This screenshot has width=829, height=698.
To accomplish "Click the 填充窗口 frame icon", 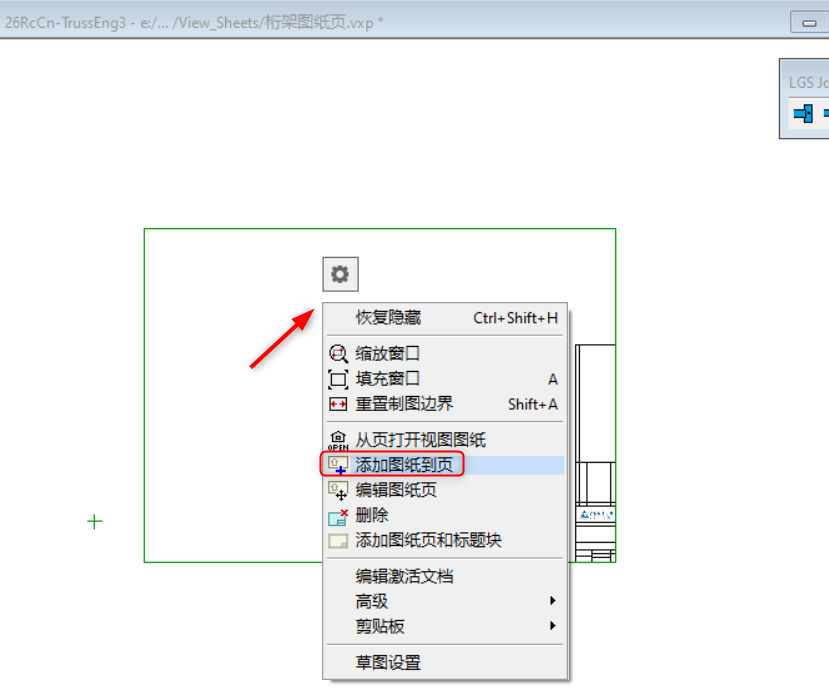I will pos(338,379).
